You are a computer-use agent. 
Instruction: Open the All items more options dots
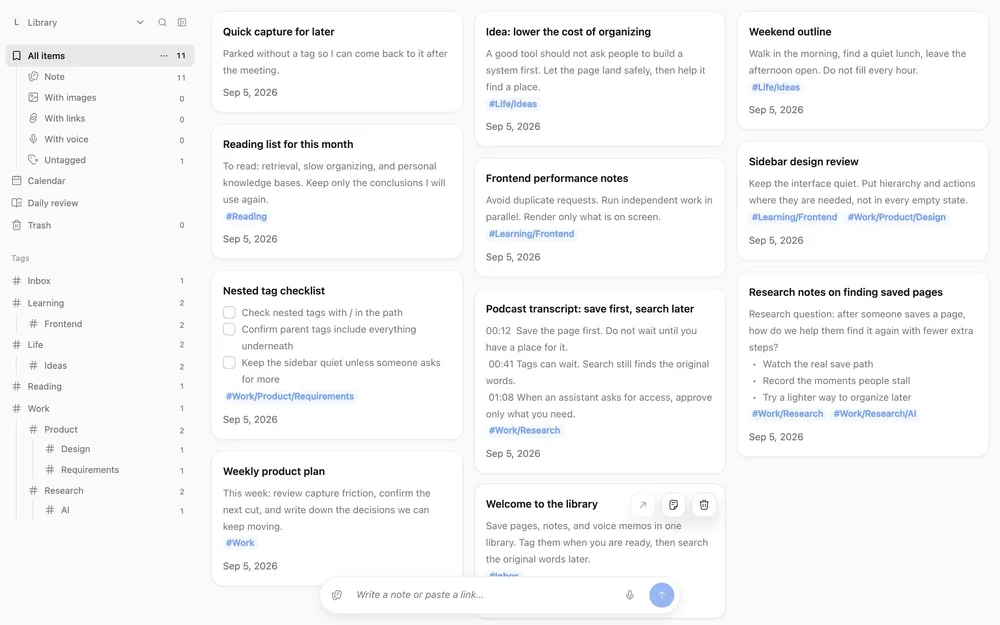164,55
